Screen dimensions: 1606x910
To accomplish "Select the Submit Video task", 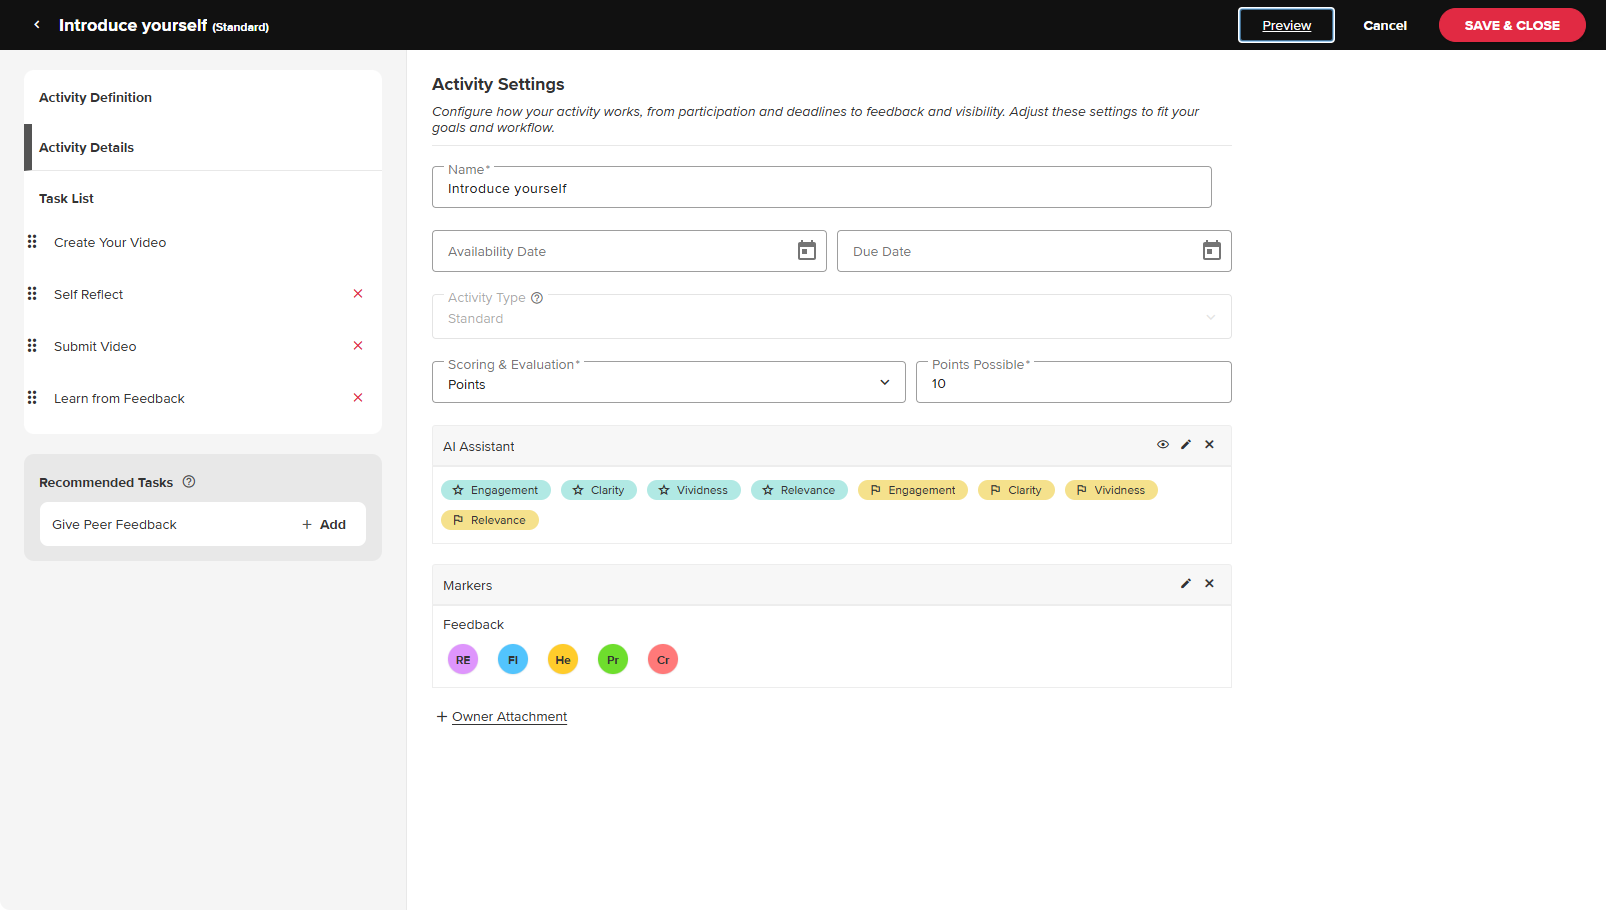I will point(95,347).
